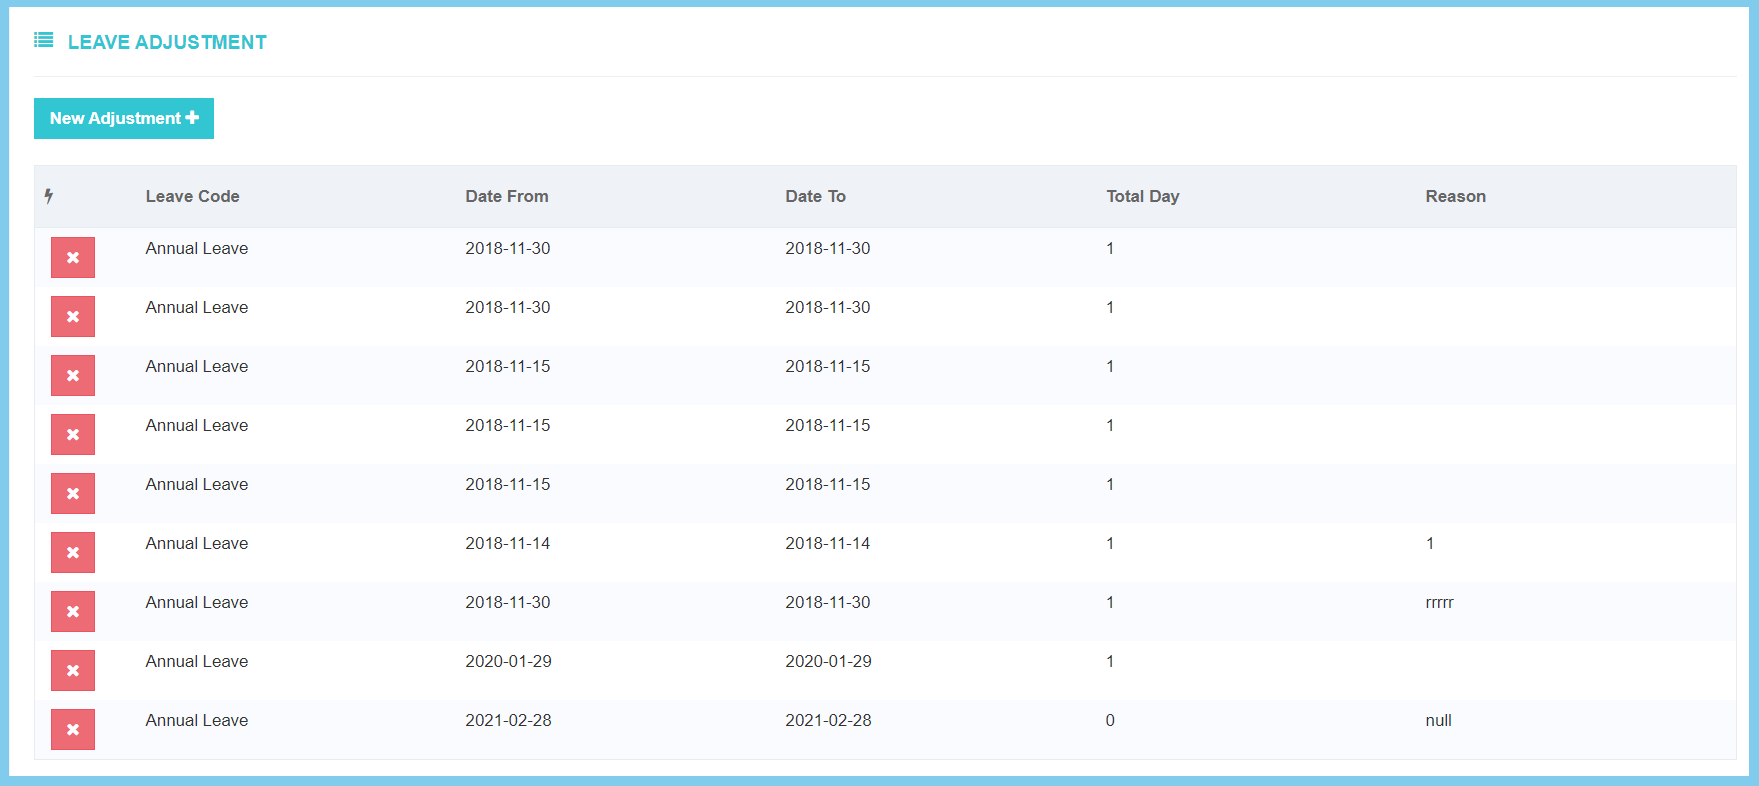Screen dimensions: 1759x786
Task: Click the Total Day column header
Action: [1142, 196]
